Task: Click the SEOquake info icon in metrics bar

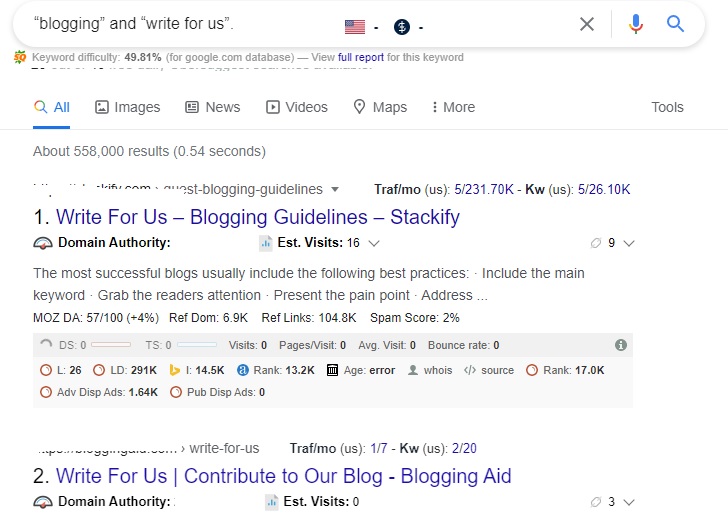Action: coord(621,345)
